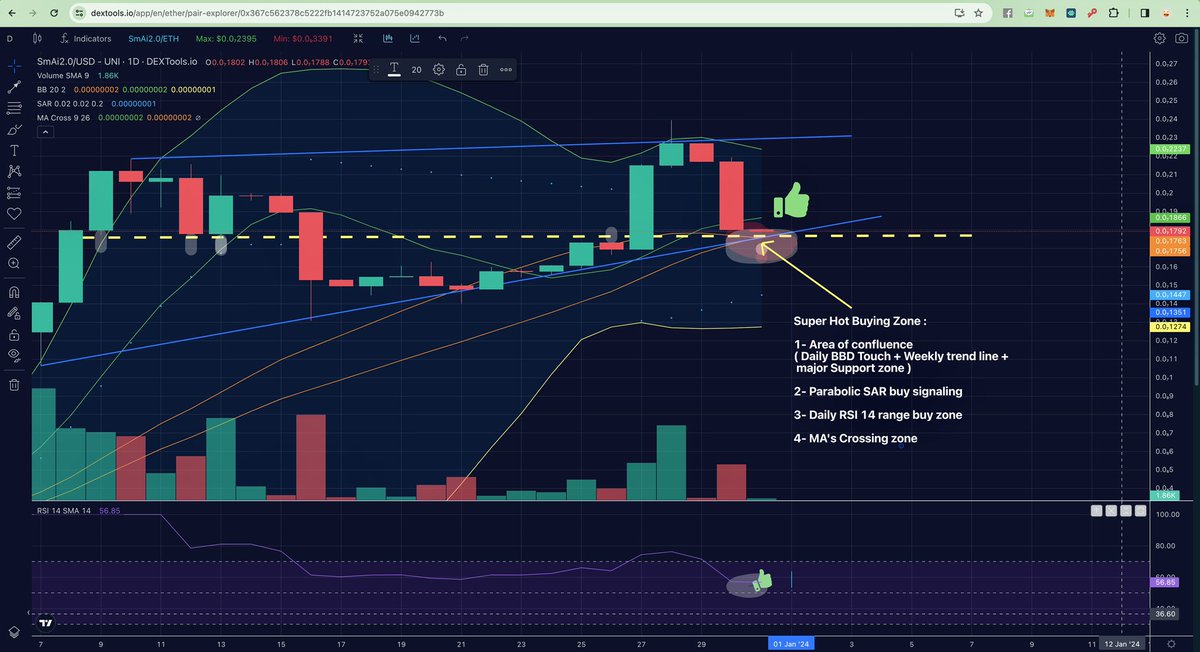Image resolution: width=1200 pixels, height=652 pixels.
Task: Undo the last chart action
Action: pyautogui.click(x=442, y=38)
